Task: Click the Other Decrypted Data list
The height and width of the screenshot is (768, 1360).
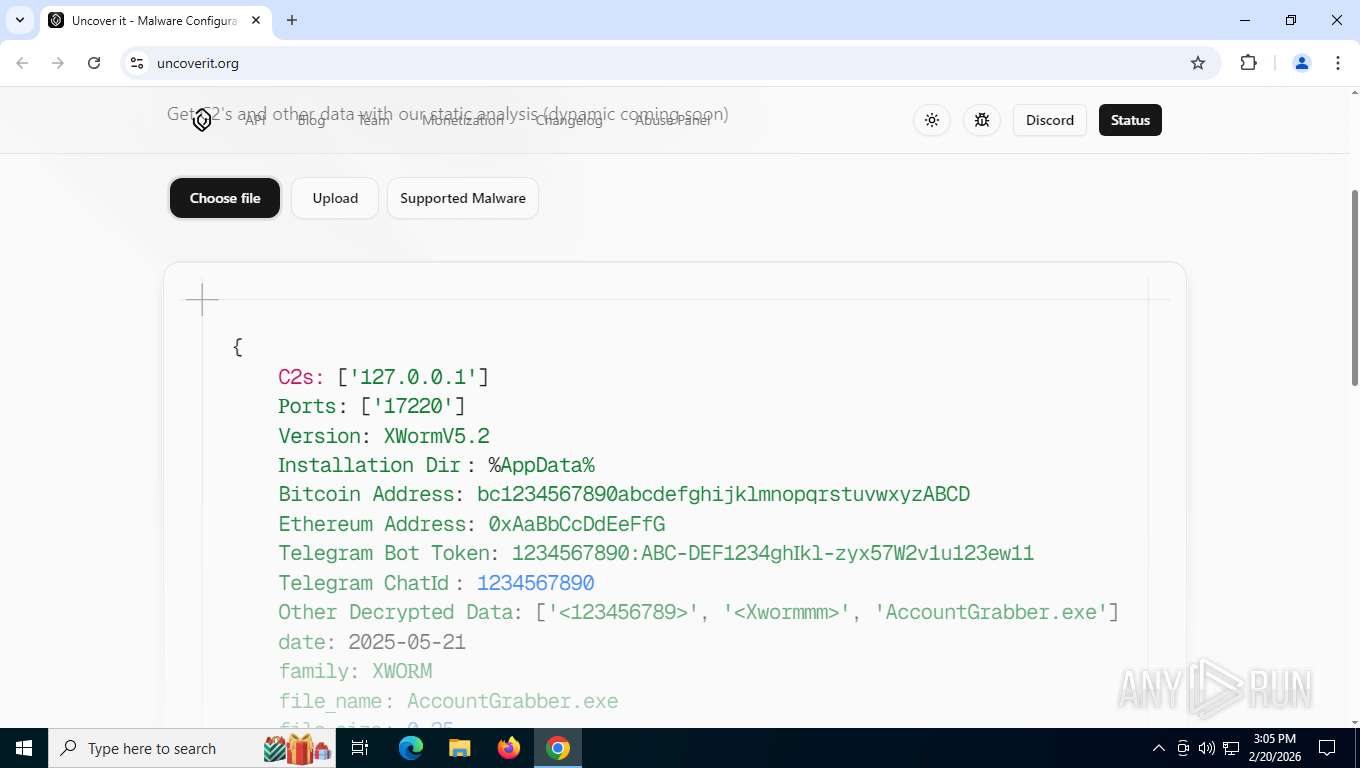Action: click(828, 612)
